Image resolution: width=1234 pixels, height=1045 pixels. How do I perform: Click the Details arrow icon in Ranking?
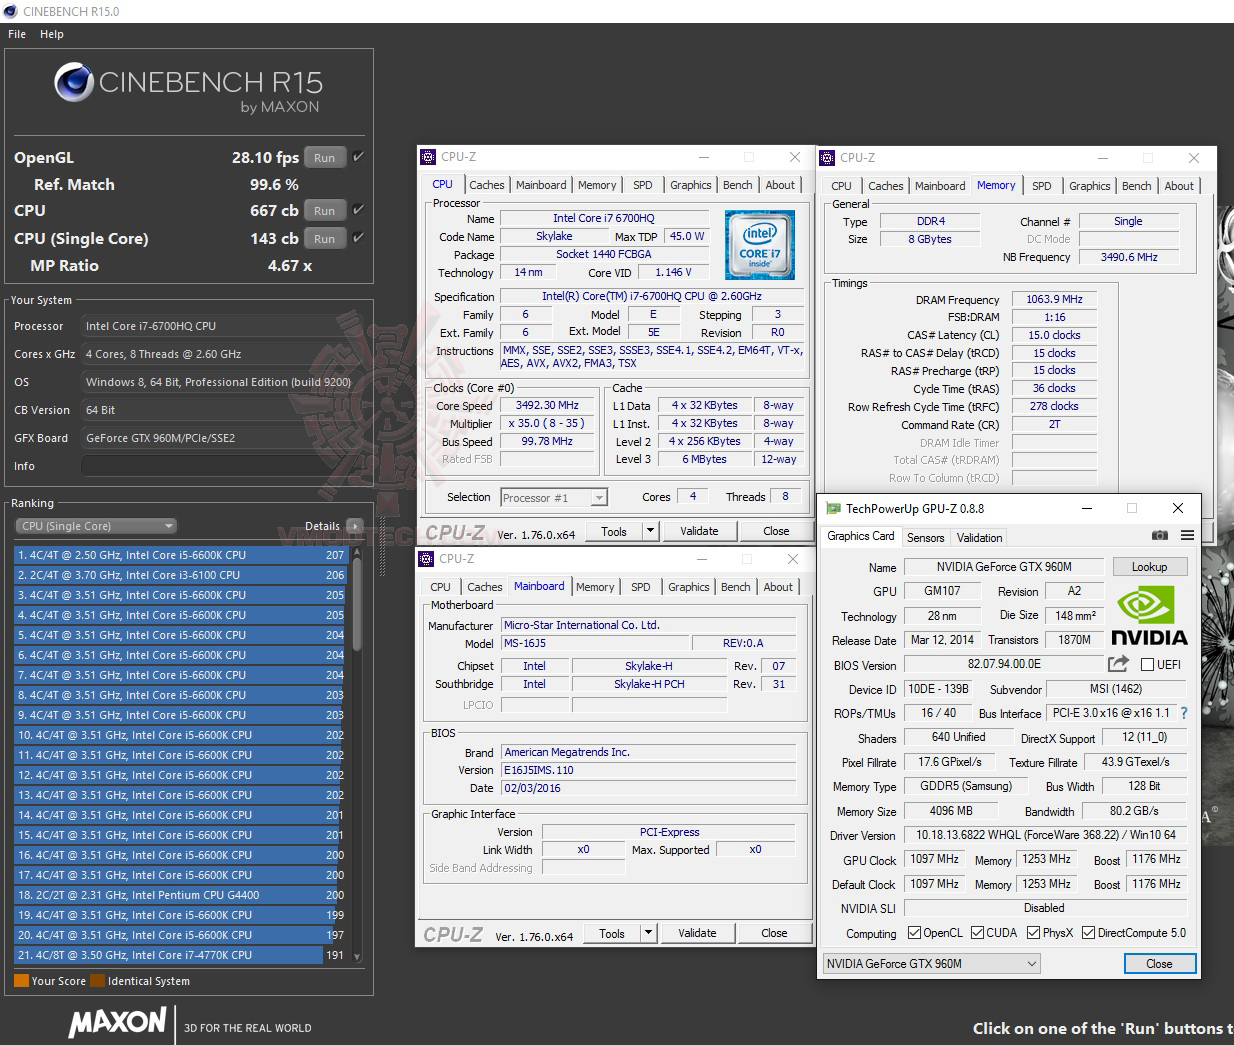pos(354,526)
